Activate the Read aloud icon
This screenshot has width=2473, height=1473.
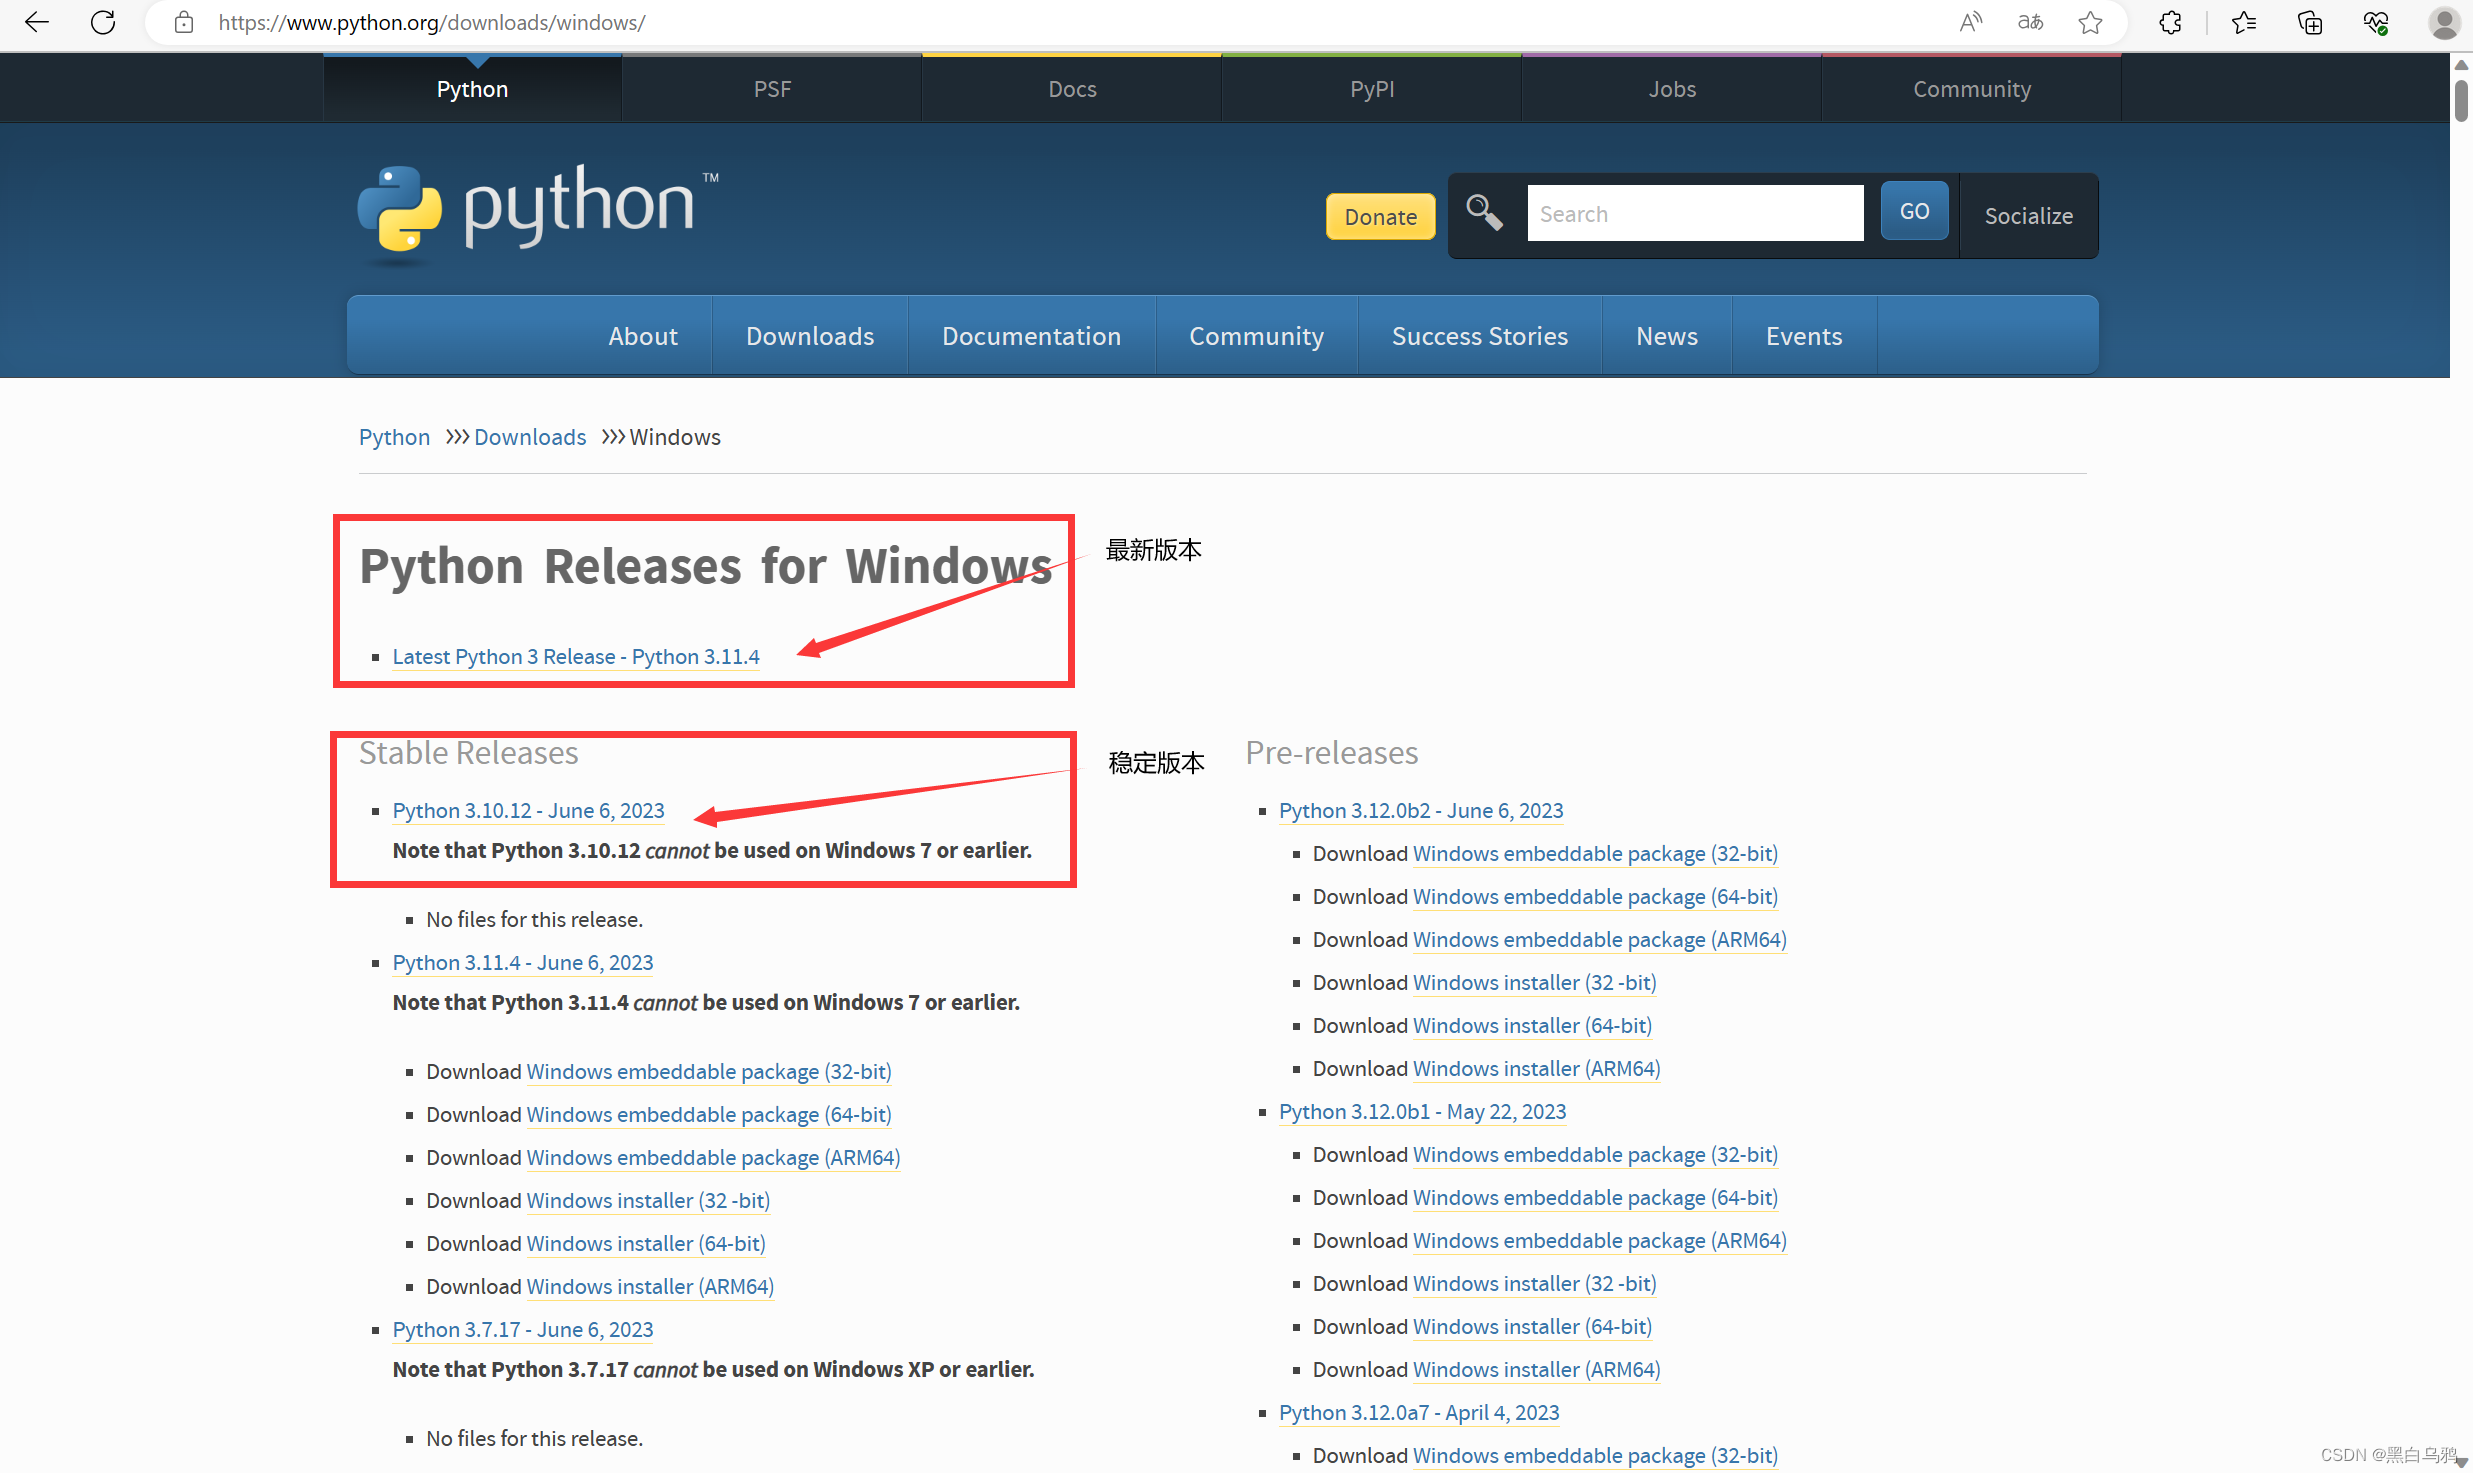(1969, 22)
